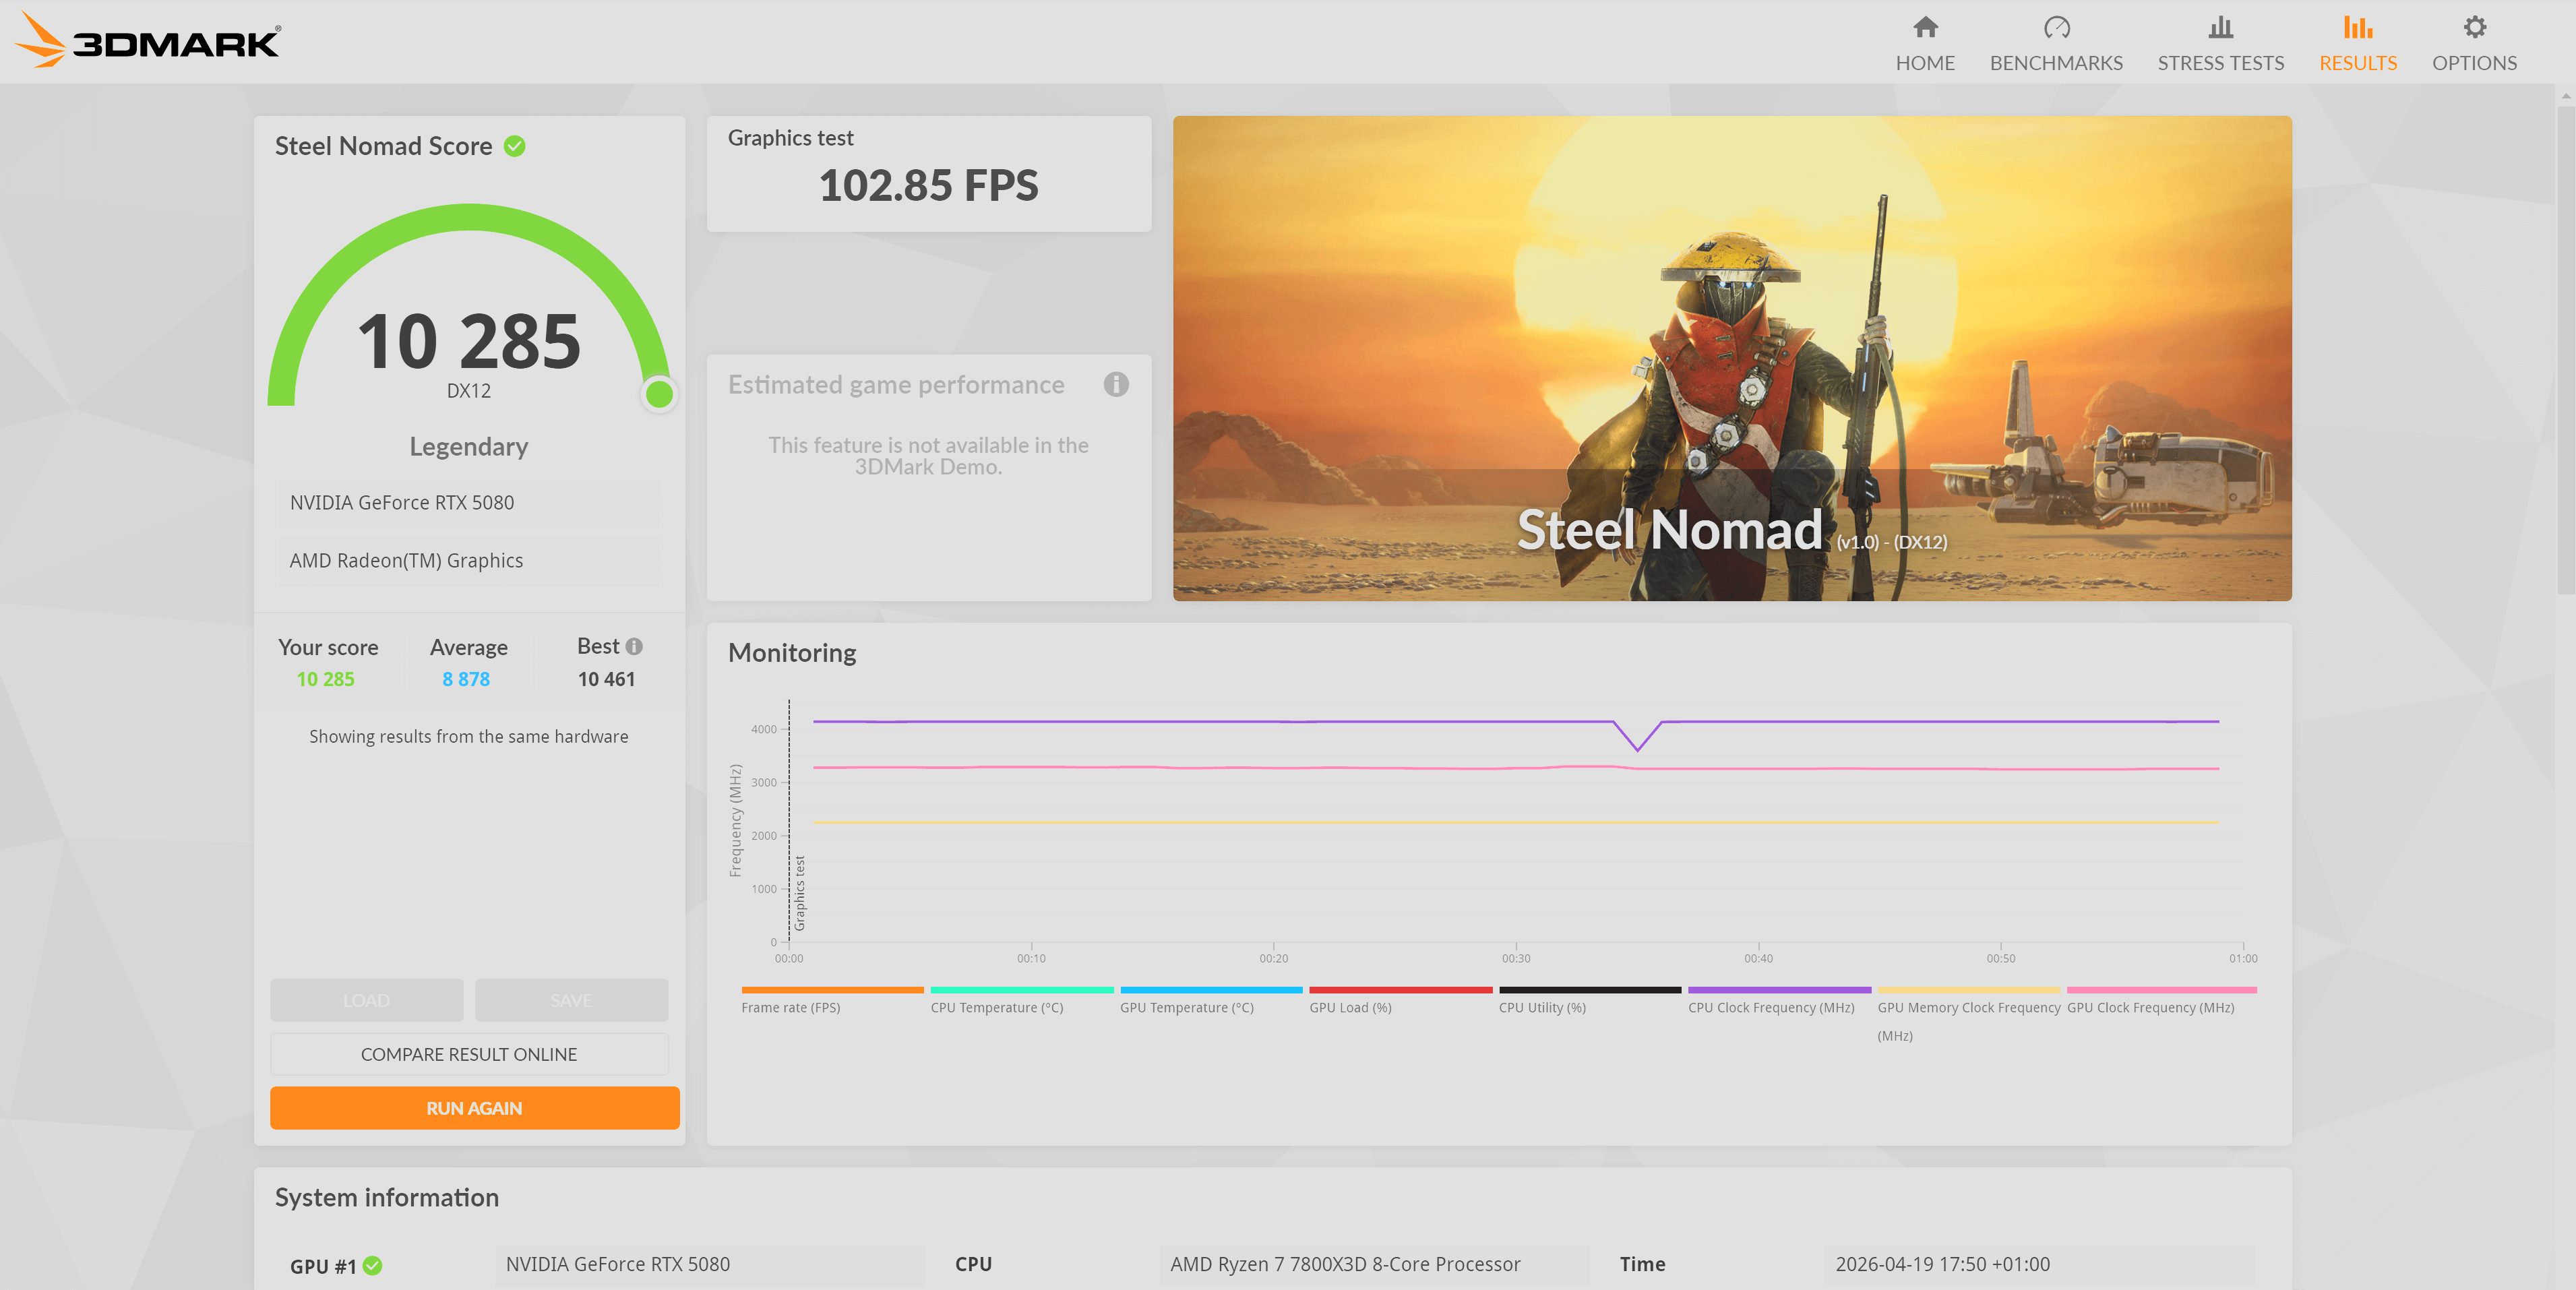The image size is (2576, 1290).
Task: Toggle the CPU Clock Frequency legend line
Action: click(1770, 1007)
